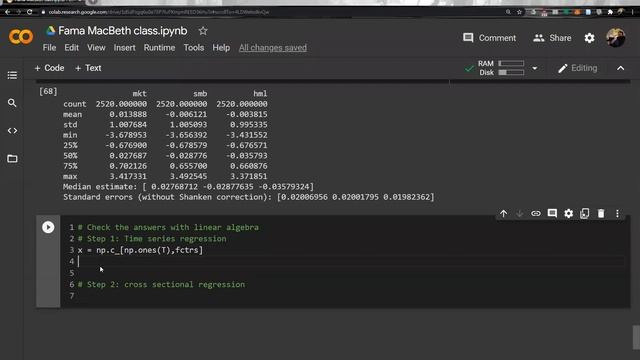Click code line with np.c_ expression
Viewport: 640px width, 360px height.
pyautogui.click(x=140, y=250)
